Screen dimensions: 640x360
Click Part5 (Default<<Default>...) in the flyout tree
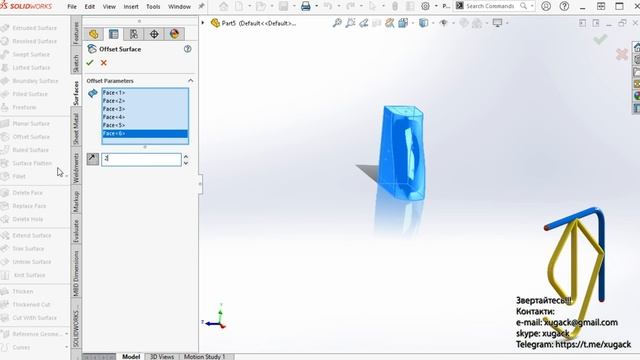click(253, 23)
